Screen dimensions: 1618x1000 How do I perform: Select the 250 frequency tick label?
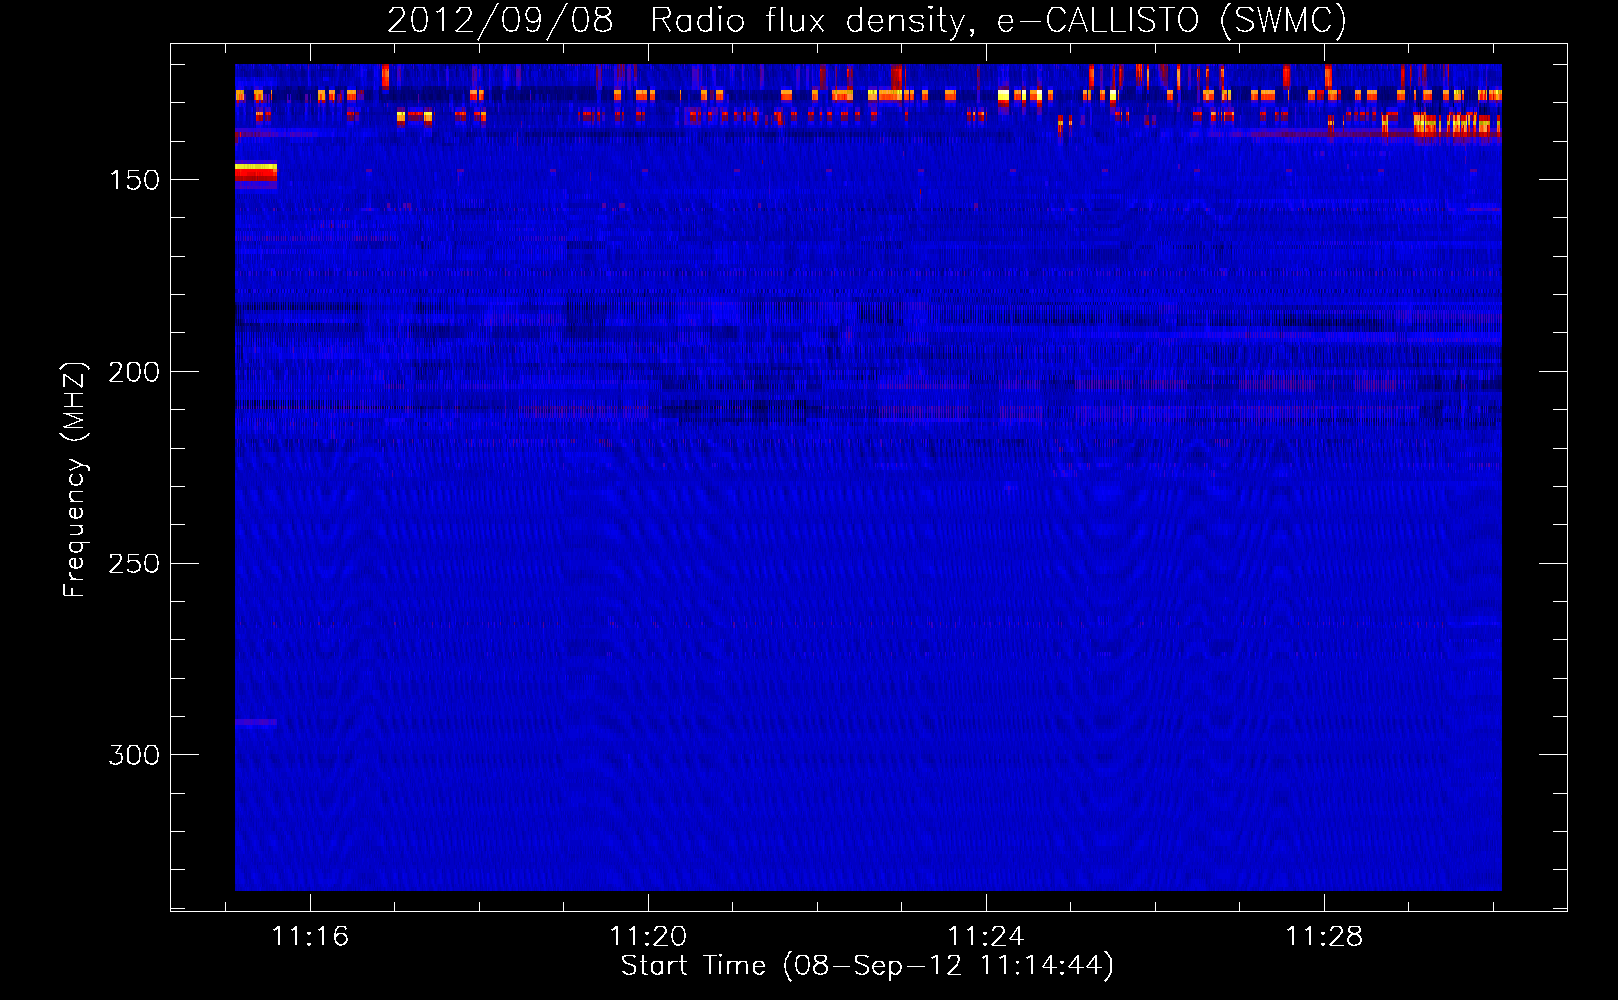[134, 563]
